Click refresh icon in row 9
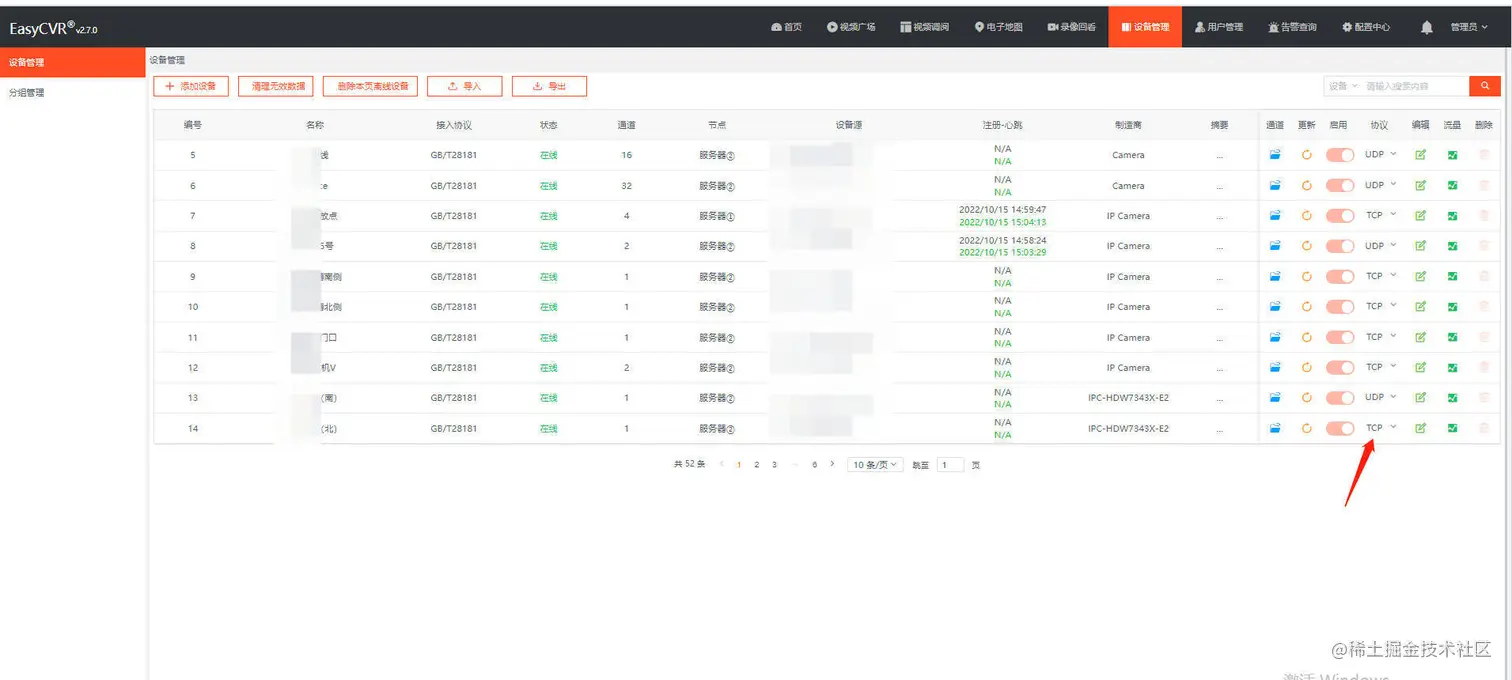 point(1306,276)
